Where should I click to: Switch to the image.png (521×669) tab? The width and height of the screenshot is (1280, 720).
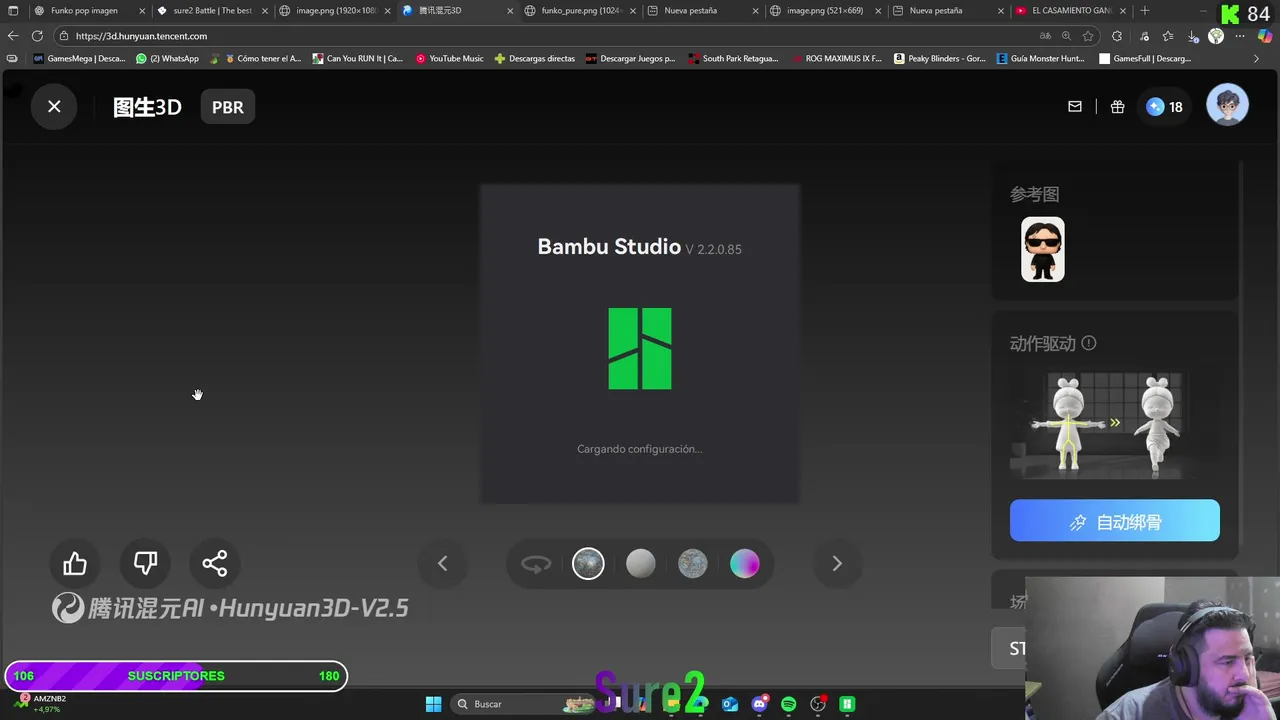coord(824,11)
